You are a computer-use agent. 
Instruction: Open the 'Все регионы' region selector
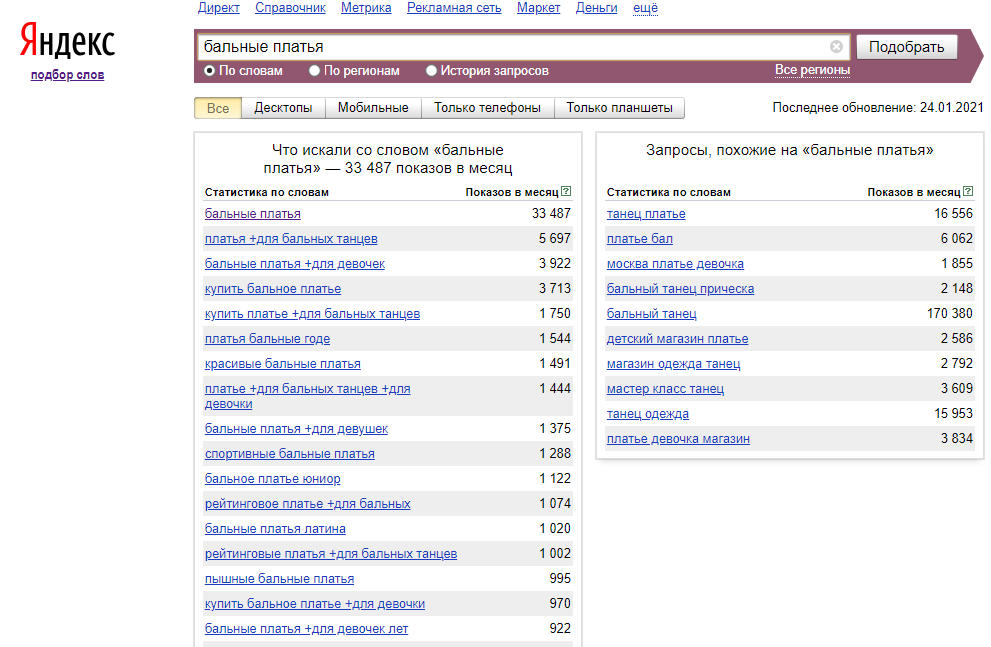click(812, 70)
